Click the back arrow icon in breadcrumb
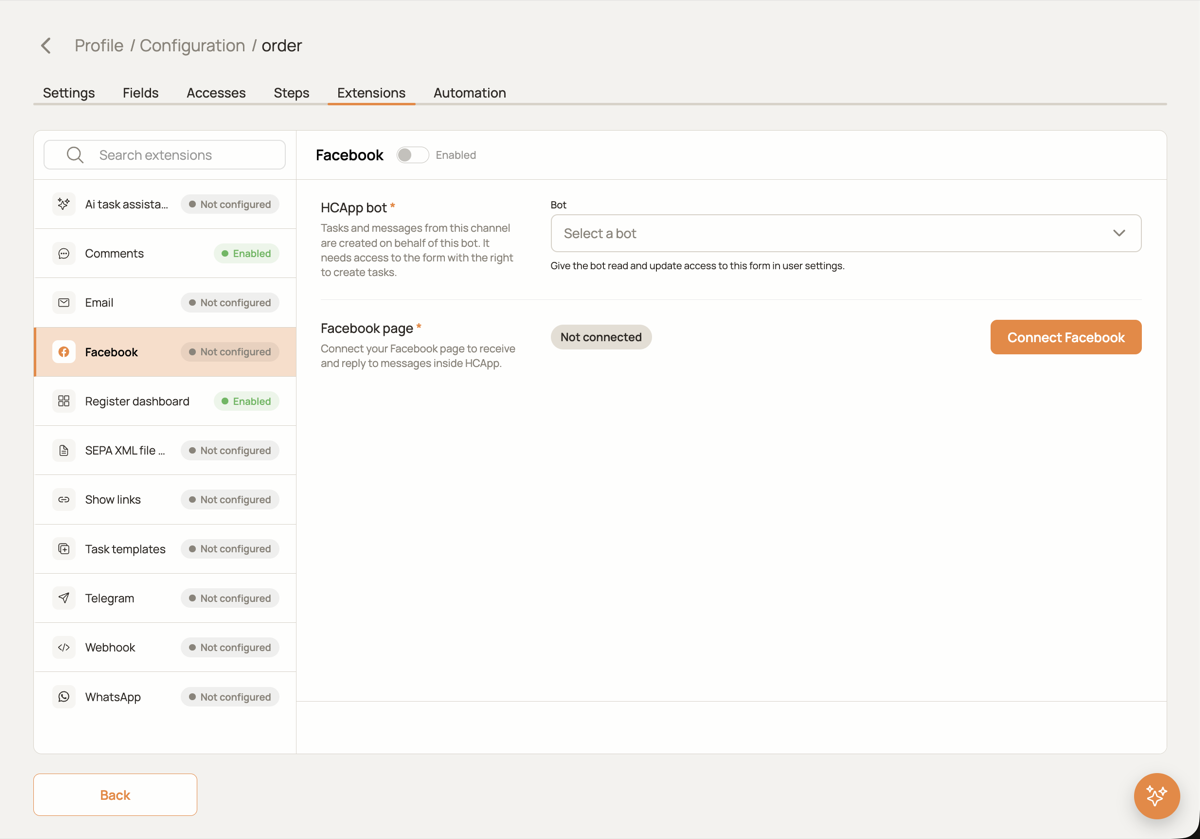The image size is (1200, 839). pos(46,46)
